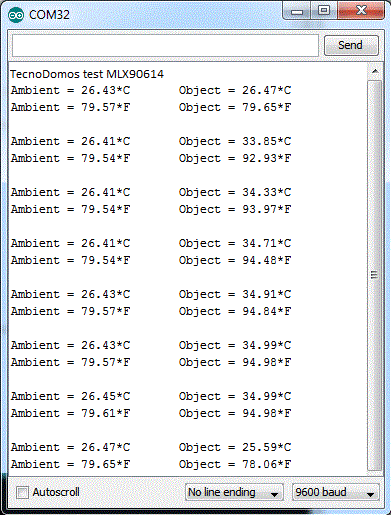
Task: Open the 9600 baud rate dropdown
Action: pos(335,492)
